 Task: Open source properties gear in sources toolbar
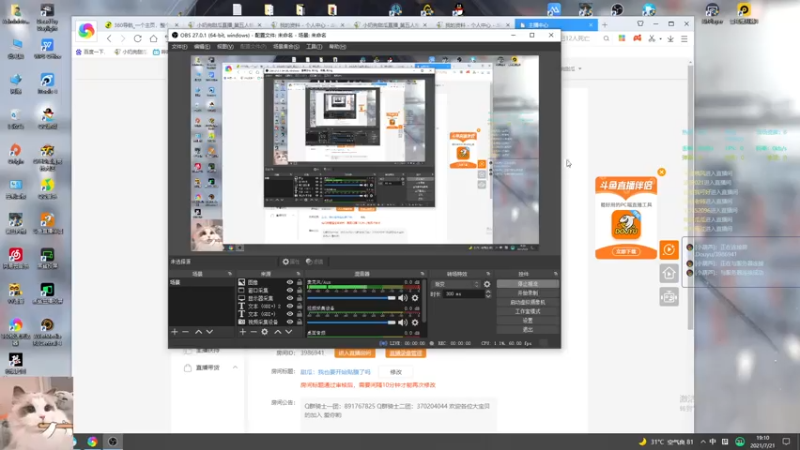pyautogui.click(x=265, y=332)
